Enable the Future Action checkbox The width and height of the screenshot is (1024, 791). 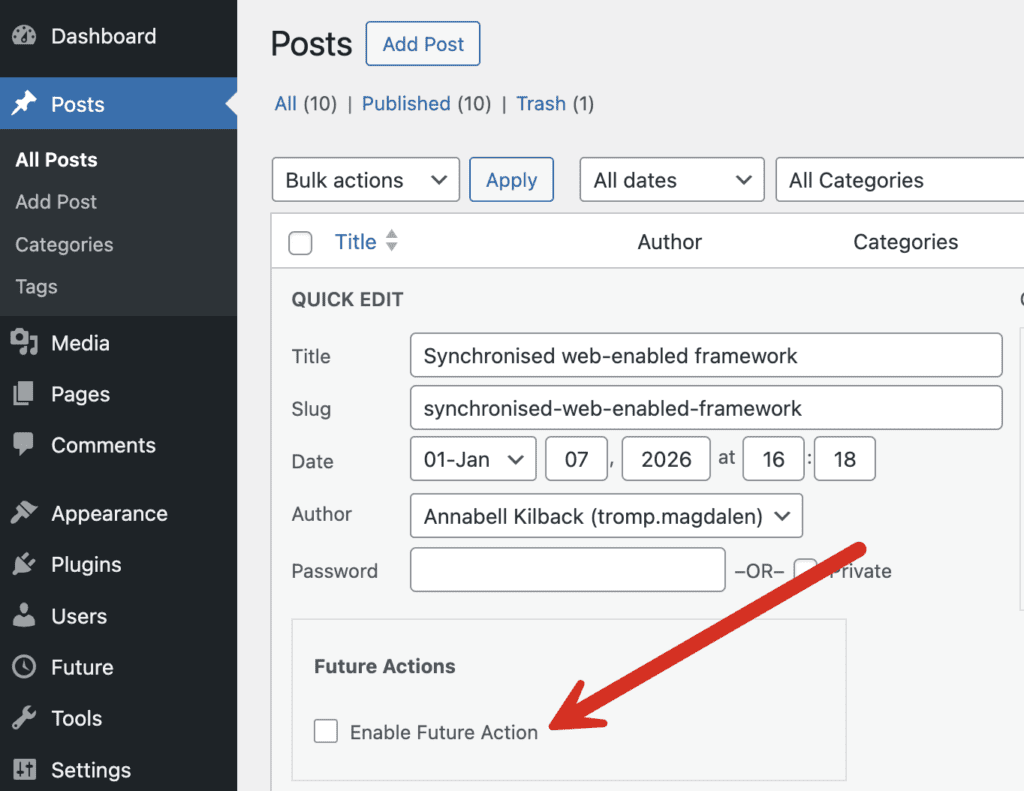click(x=326, y=732)
